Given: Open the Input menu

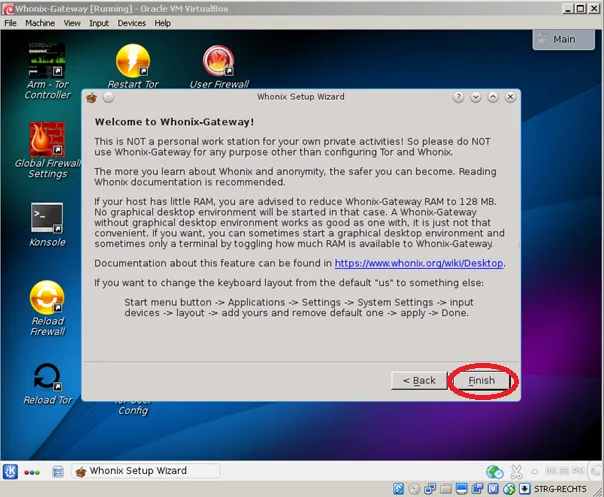Looking at the screenshot, I should pos(99,23).
